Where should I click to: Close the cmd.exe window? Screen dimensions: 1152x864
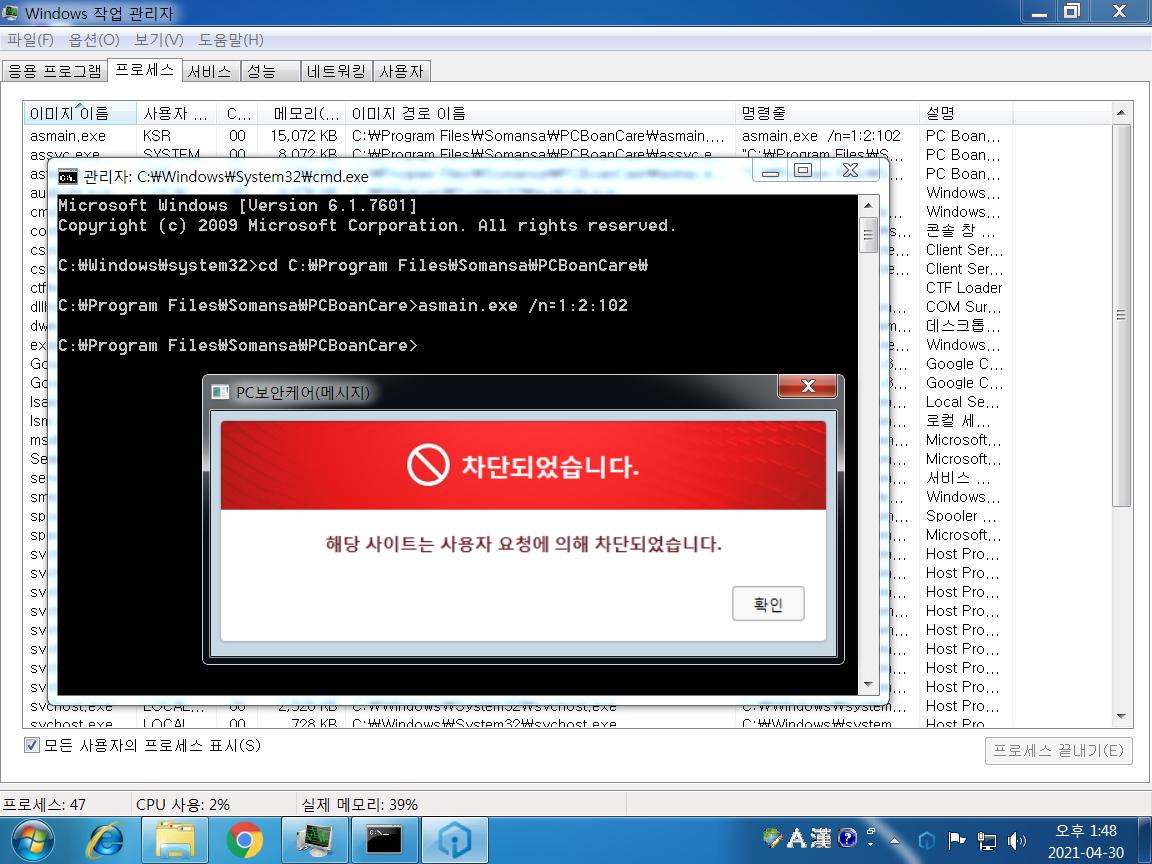[x=850, y=171]
